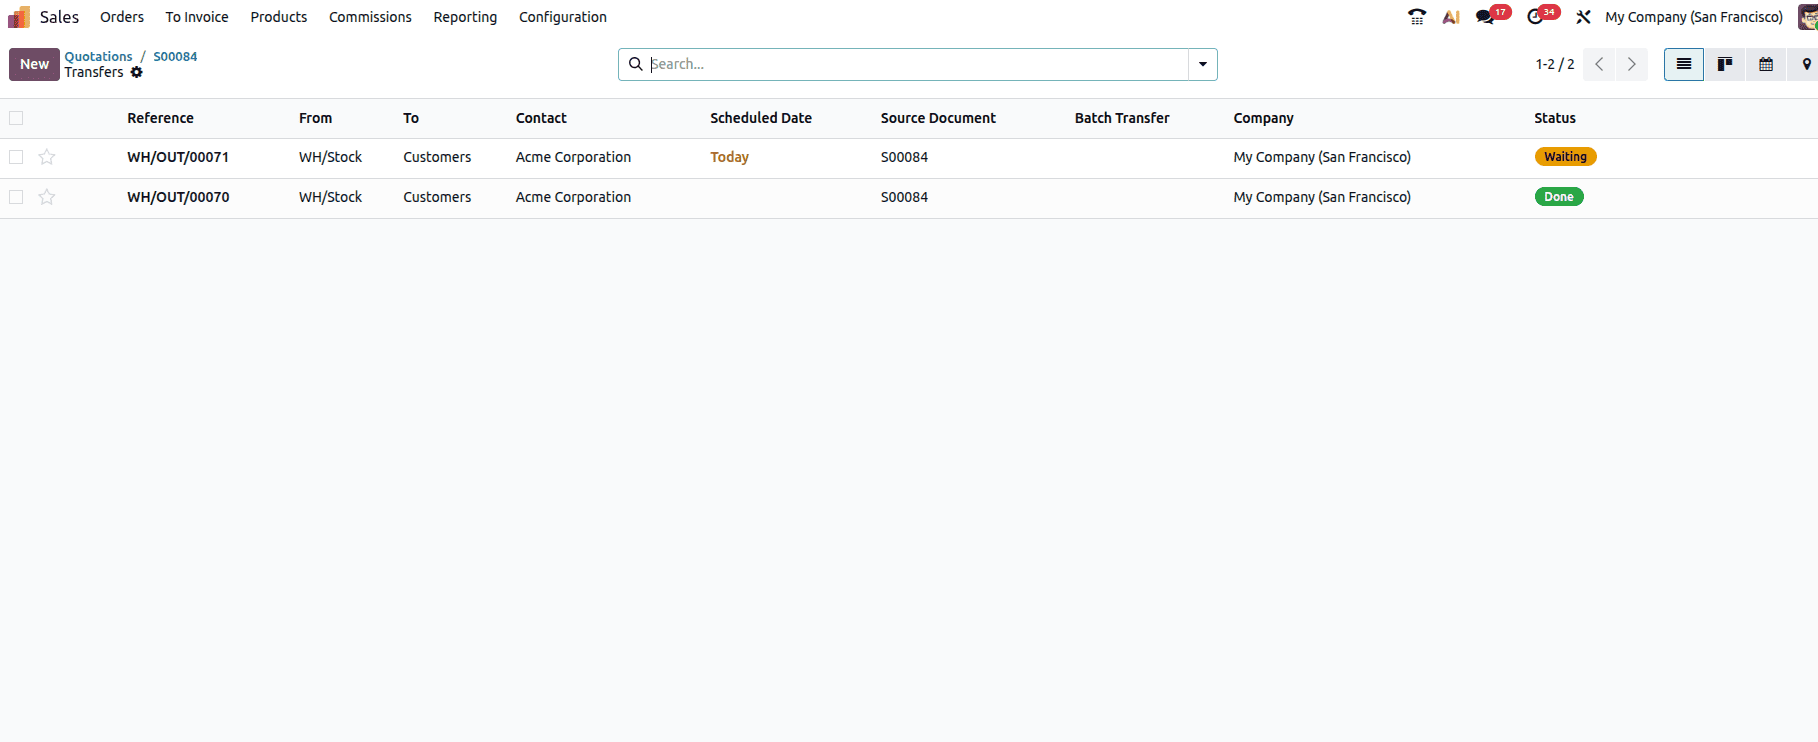Click company cell in the Waiting row
1818x742 pixels.
1322,157
